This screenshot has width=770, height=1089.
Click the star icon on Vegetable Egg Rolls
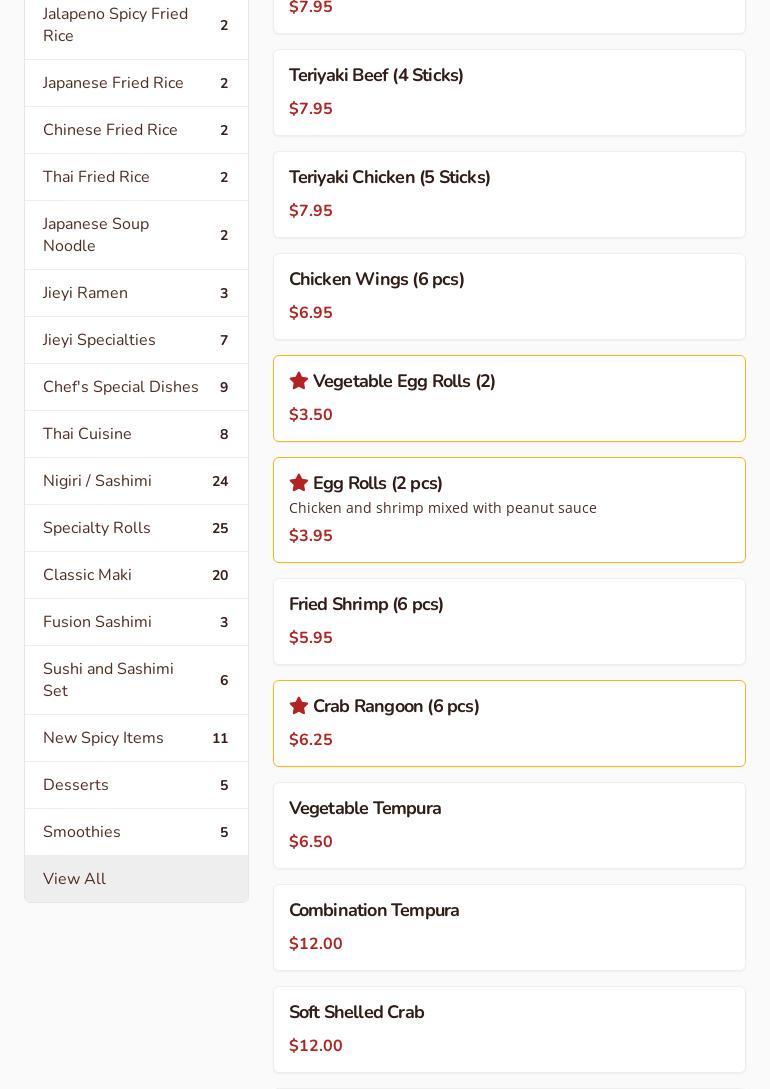(x=298, y=381)
